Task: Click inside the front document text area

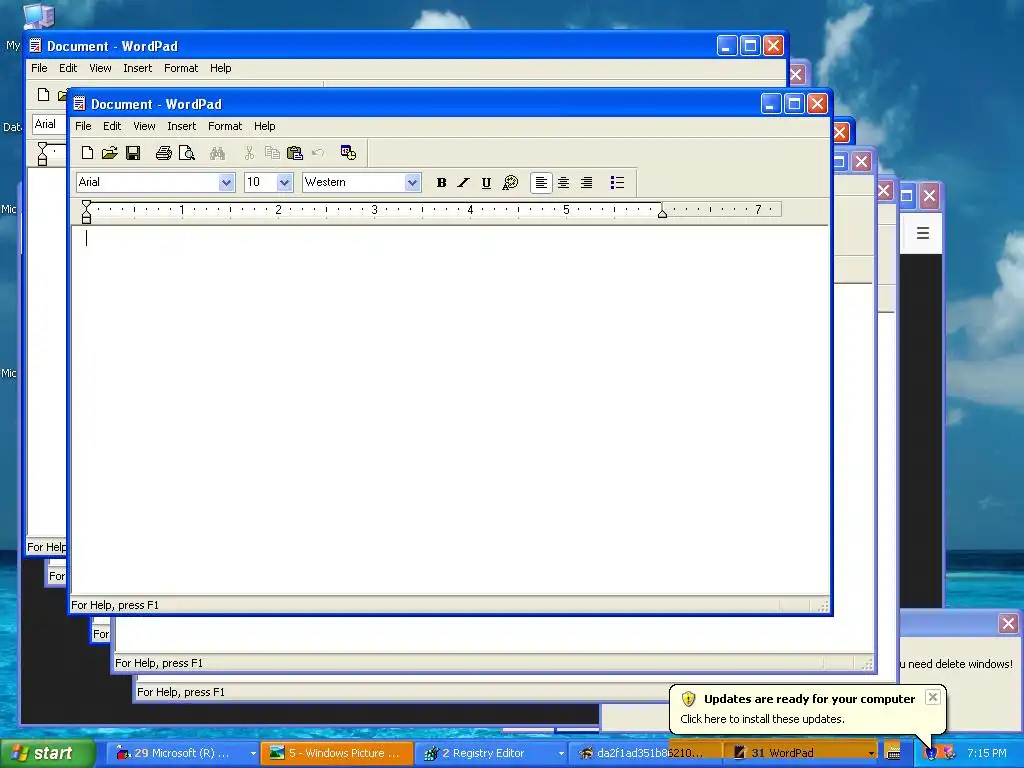Action: 449,410
